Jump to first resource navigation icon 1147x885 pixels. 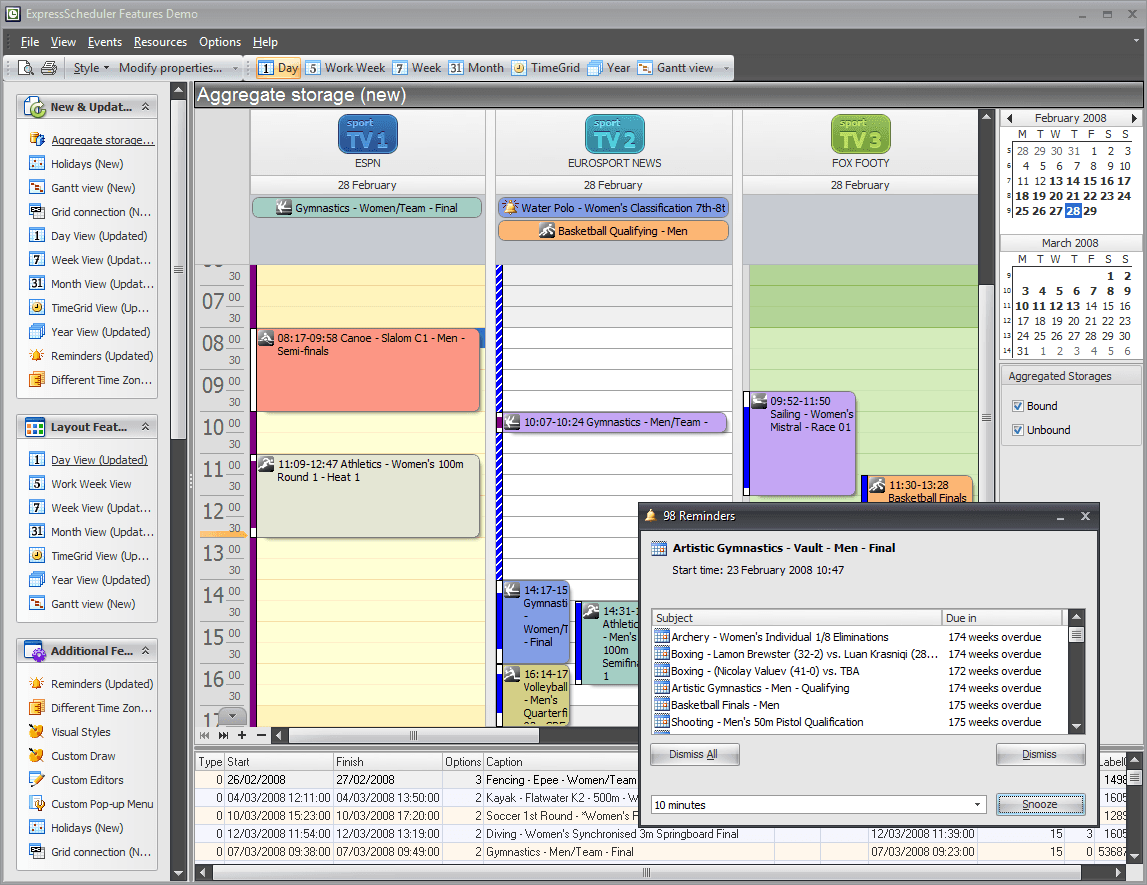tap(204, 735)
